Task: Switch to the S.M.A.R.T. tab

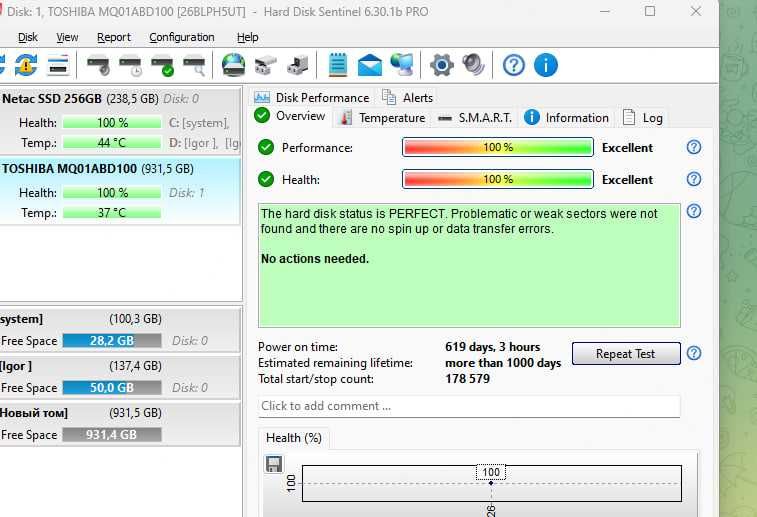Action: 474,118
